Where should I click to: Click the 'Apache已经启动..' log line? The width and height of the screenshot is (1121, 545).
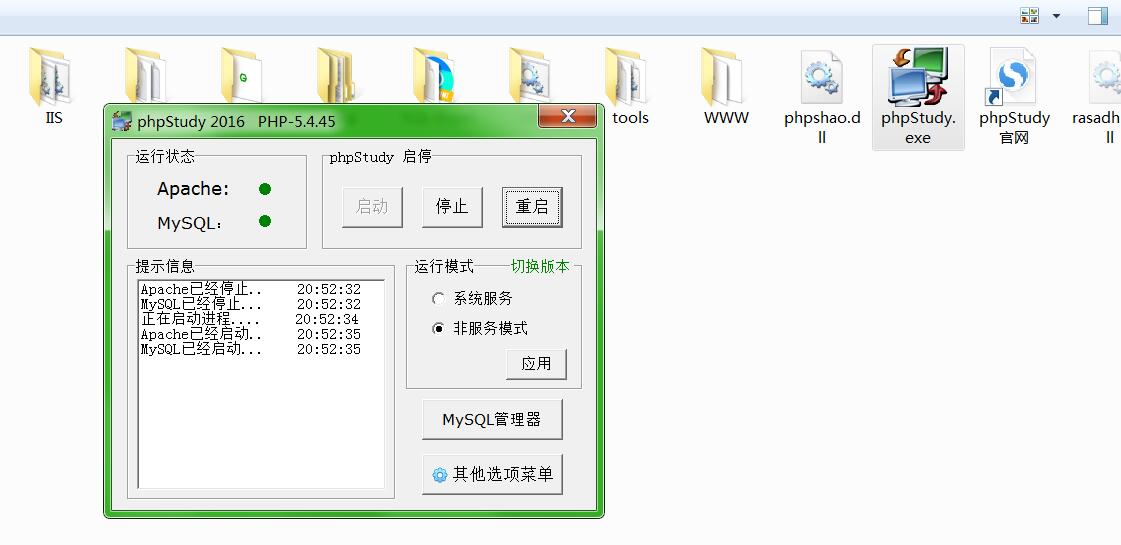pos(251,335)
